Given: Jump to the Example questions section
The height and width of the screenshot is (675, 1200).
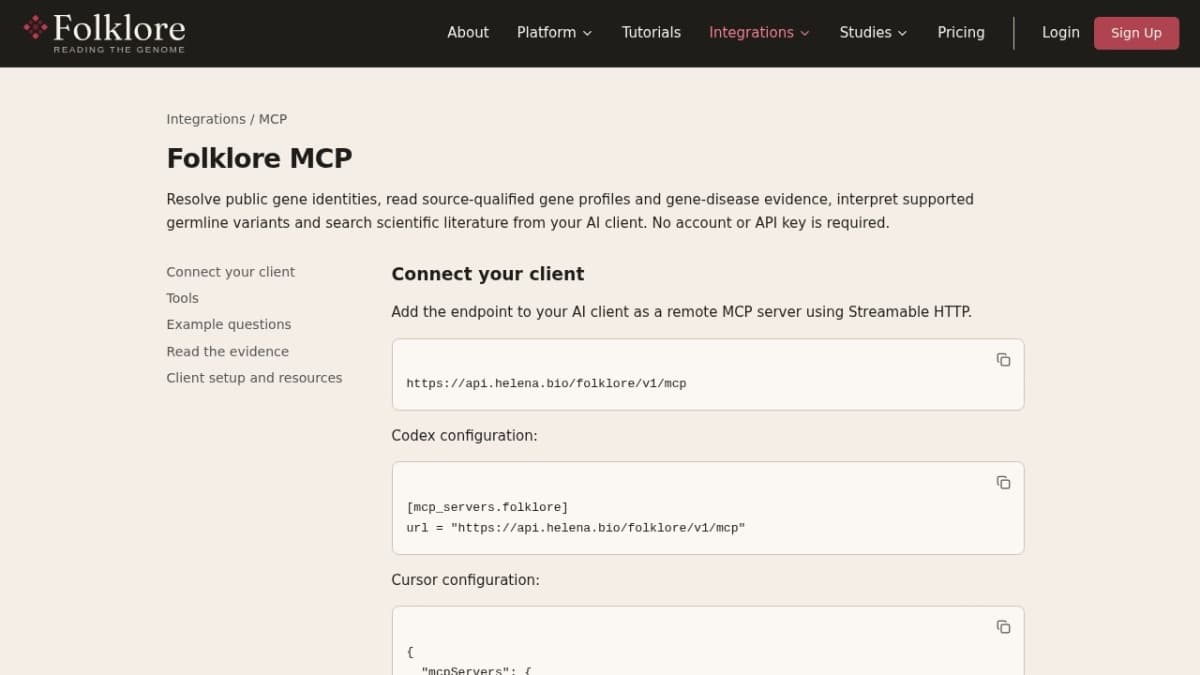Looking at the screenshot, I should pyautogui.click(x=229, y=324).
